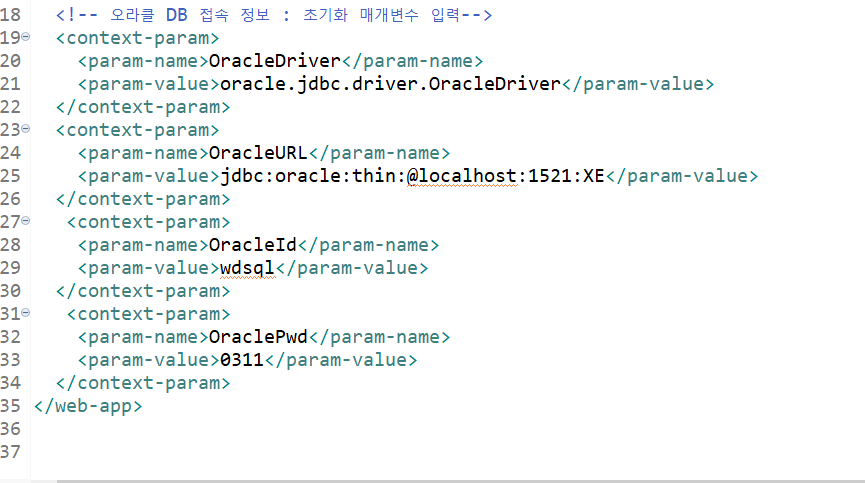
Task: Click 'OracleId' param-name text
Action: [x=253, y=245]
